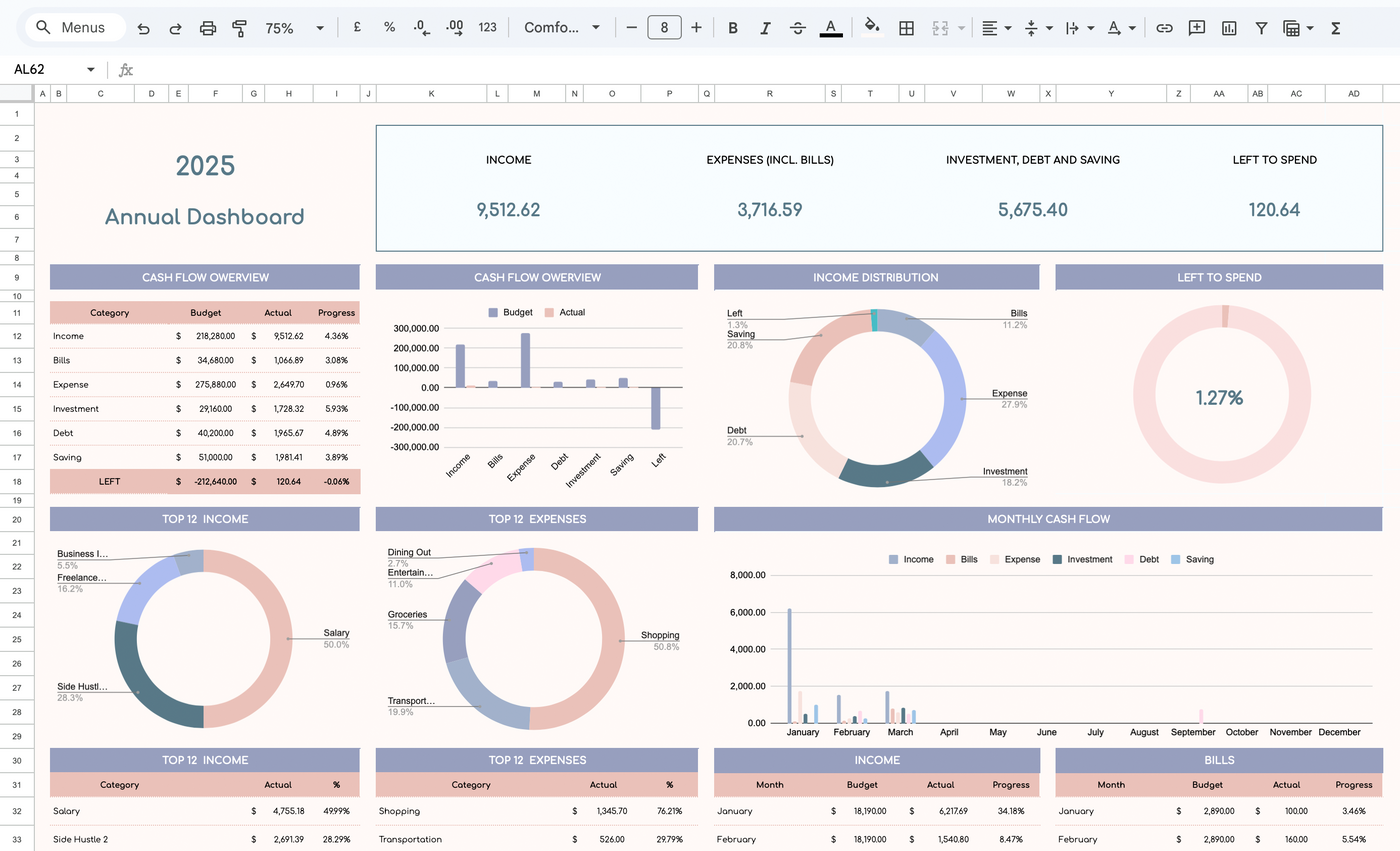Click the 120.64 left to spend total
The image size is (1400, 851).
tap(1274, 210)
